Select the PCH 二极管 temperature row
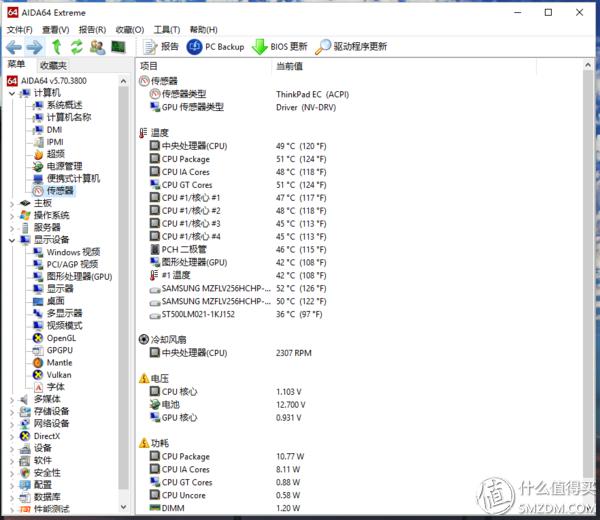The width and height of the screenshot is (600, 520). click(x=238, y=249)
